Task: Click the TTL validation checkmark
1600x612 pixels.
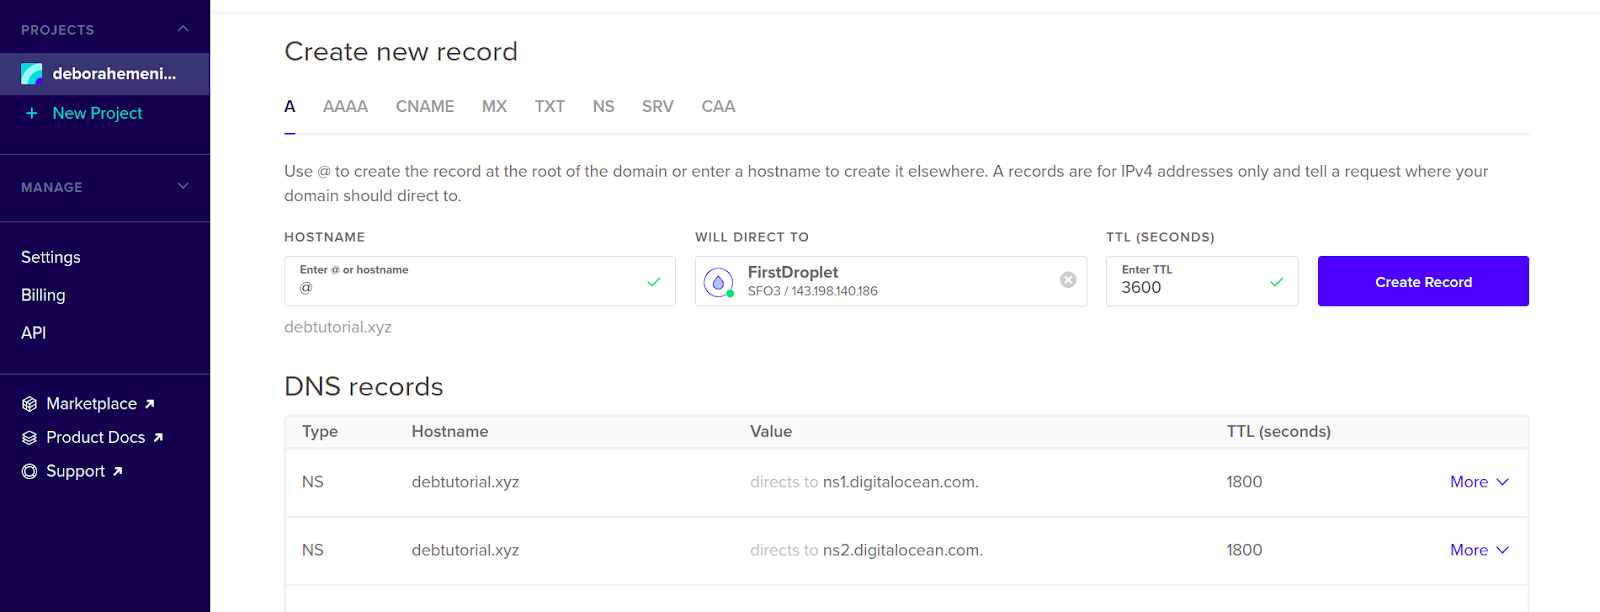Action: 1277,282
